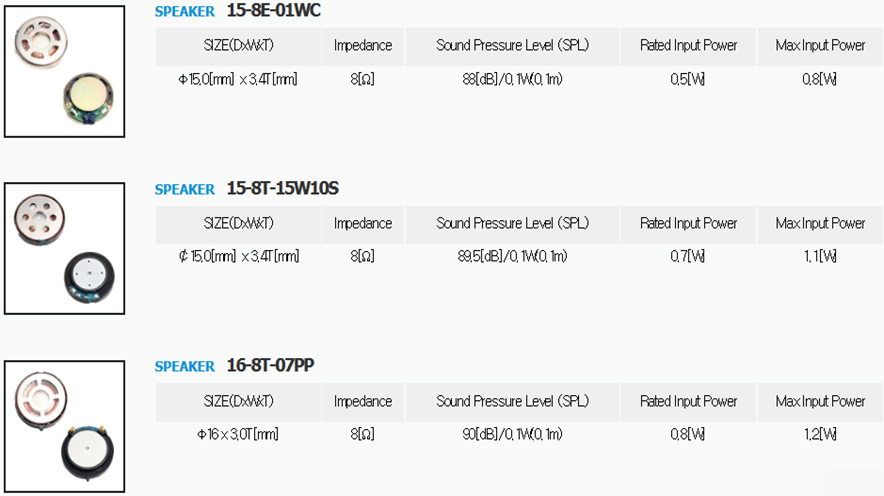This screenshot has width=884, height=496.
Task: Click the 89.5[dB] SPL value cell
Action: pyautogui.click(x=512, y=256)
